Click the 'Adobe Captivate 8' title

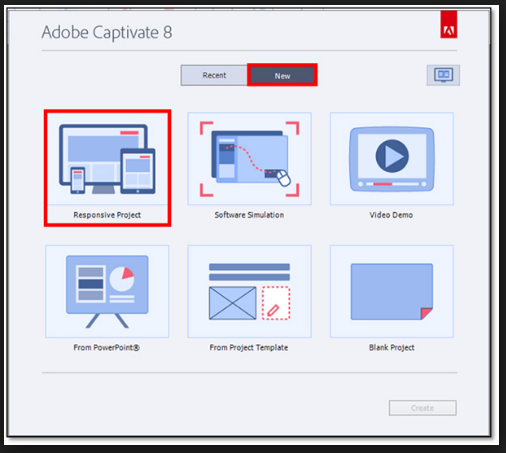point(107,32)
